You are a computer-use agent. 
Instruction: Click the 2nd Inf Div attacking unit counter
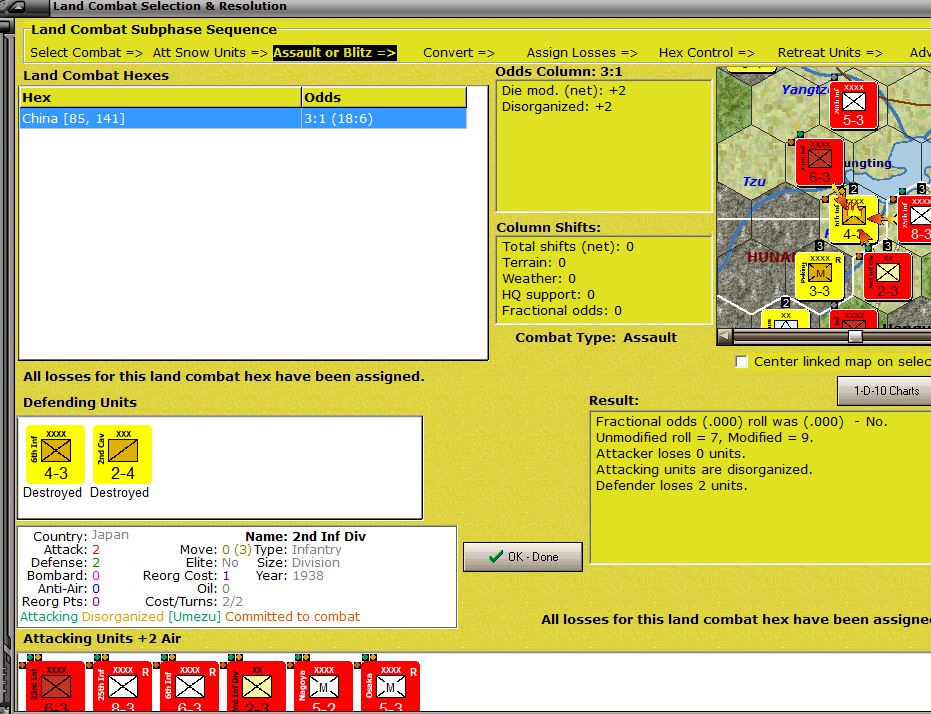click(x=257, y=686)
